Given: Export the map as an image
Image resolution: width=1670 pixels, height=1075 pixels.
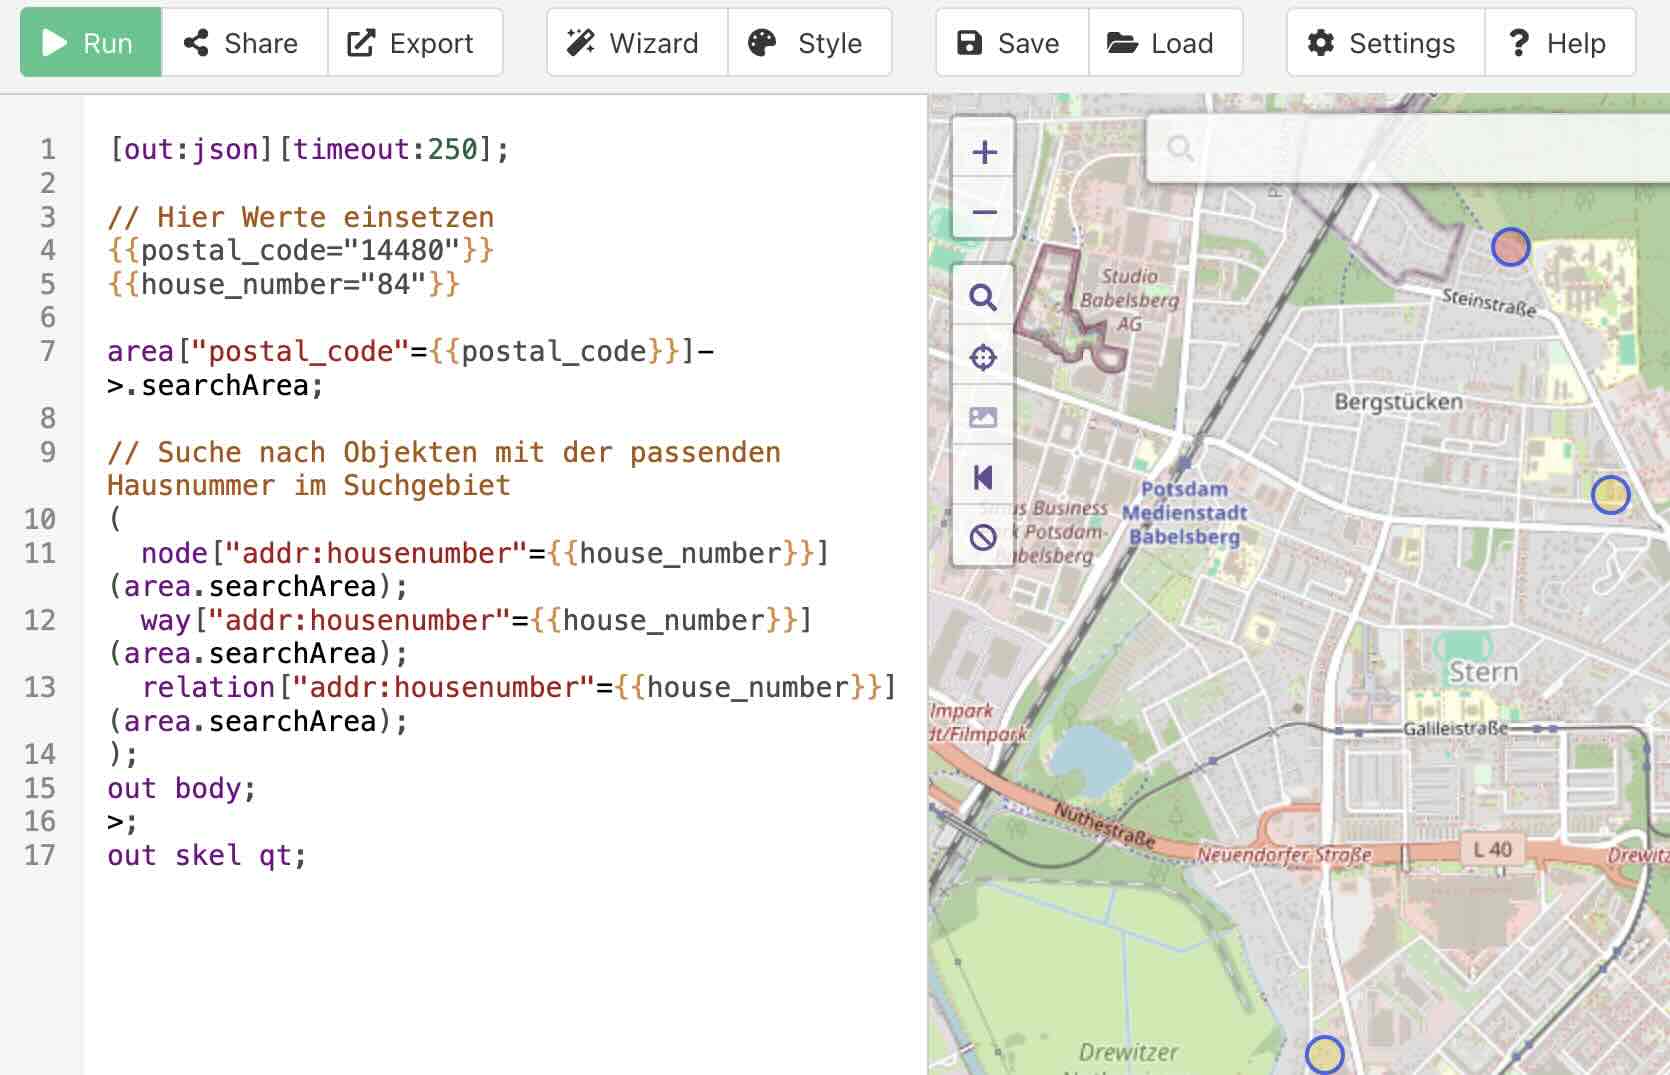Looking at the screenshot, I should 983,416.
